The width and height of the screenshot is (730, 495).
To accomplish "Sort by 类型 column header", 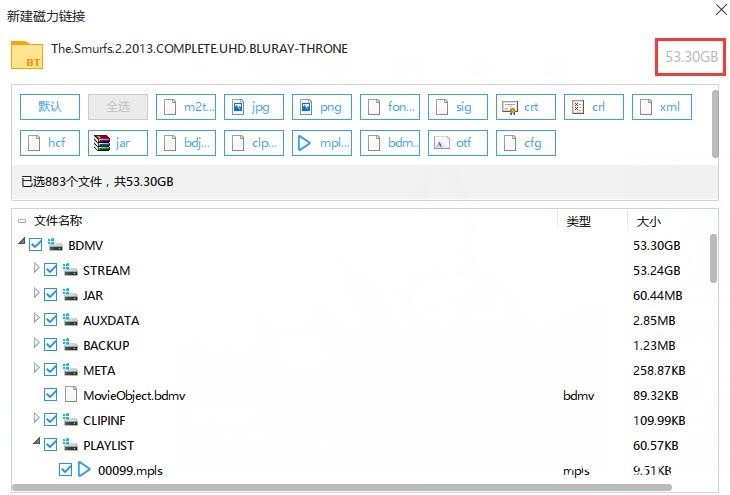I will coord(579,222).
